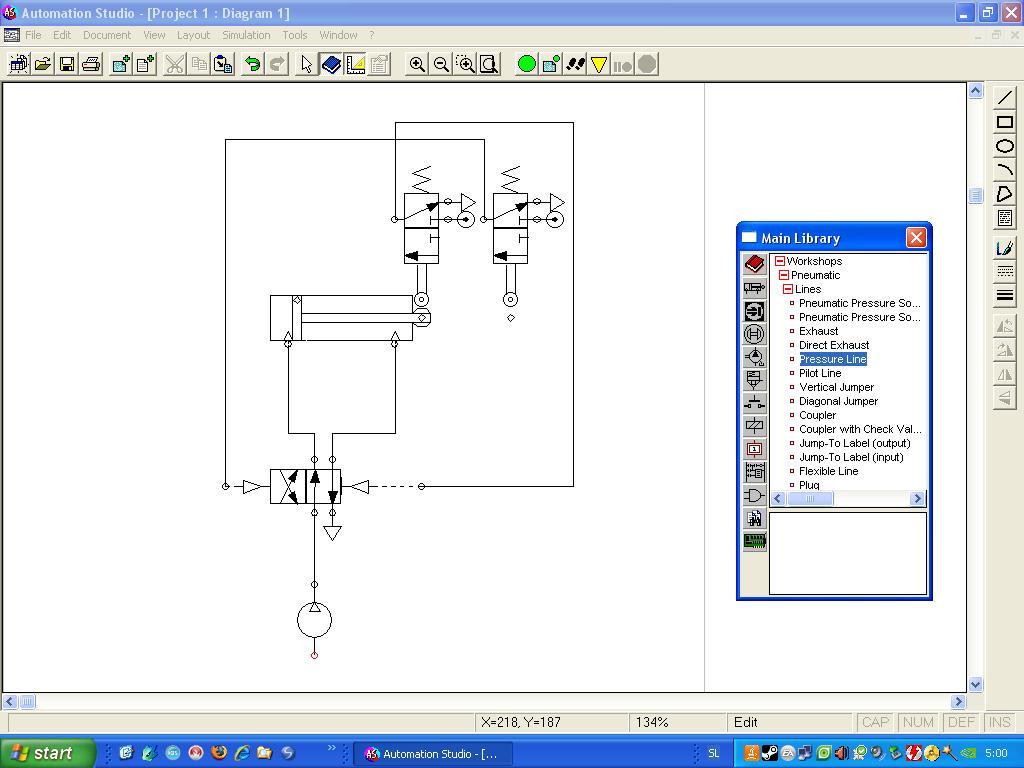Click the canvas vertical scrollbar down arrow
The height and width of the screenshot is (768, 1024).
(x=975, y=684)
